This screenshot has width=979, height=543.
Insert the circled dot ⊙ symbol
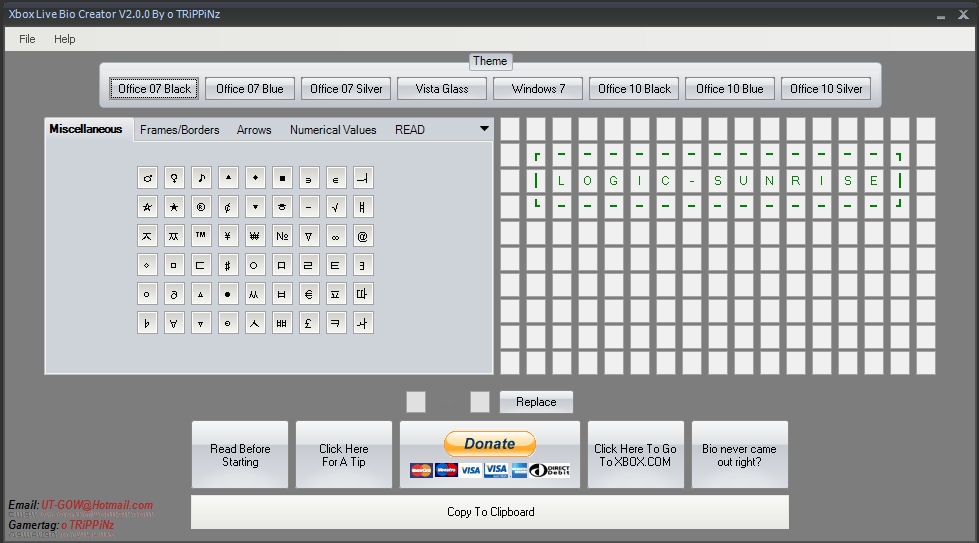pos(228,323)
